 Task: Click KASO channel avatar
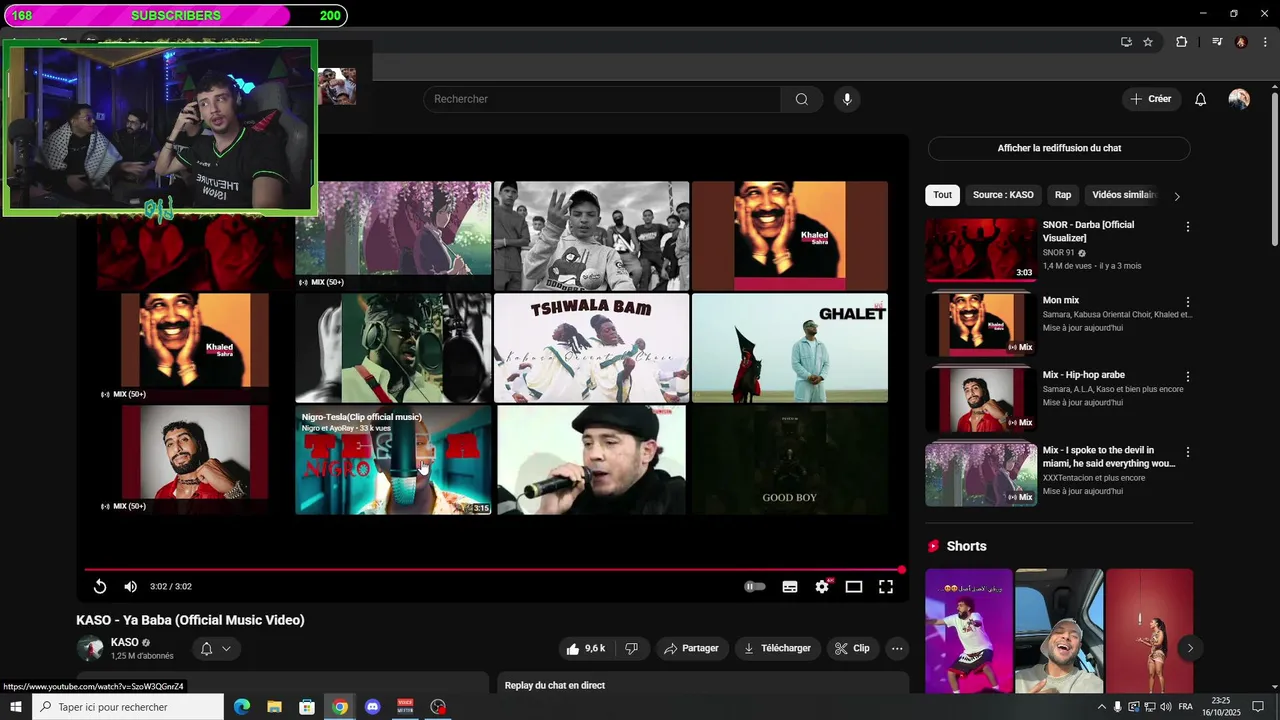pos(90,648)
